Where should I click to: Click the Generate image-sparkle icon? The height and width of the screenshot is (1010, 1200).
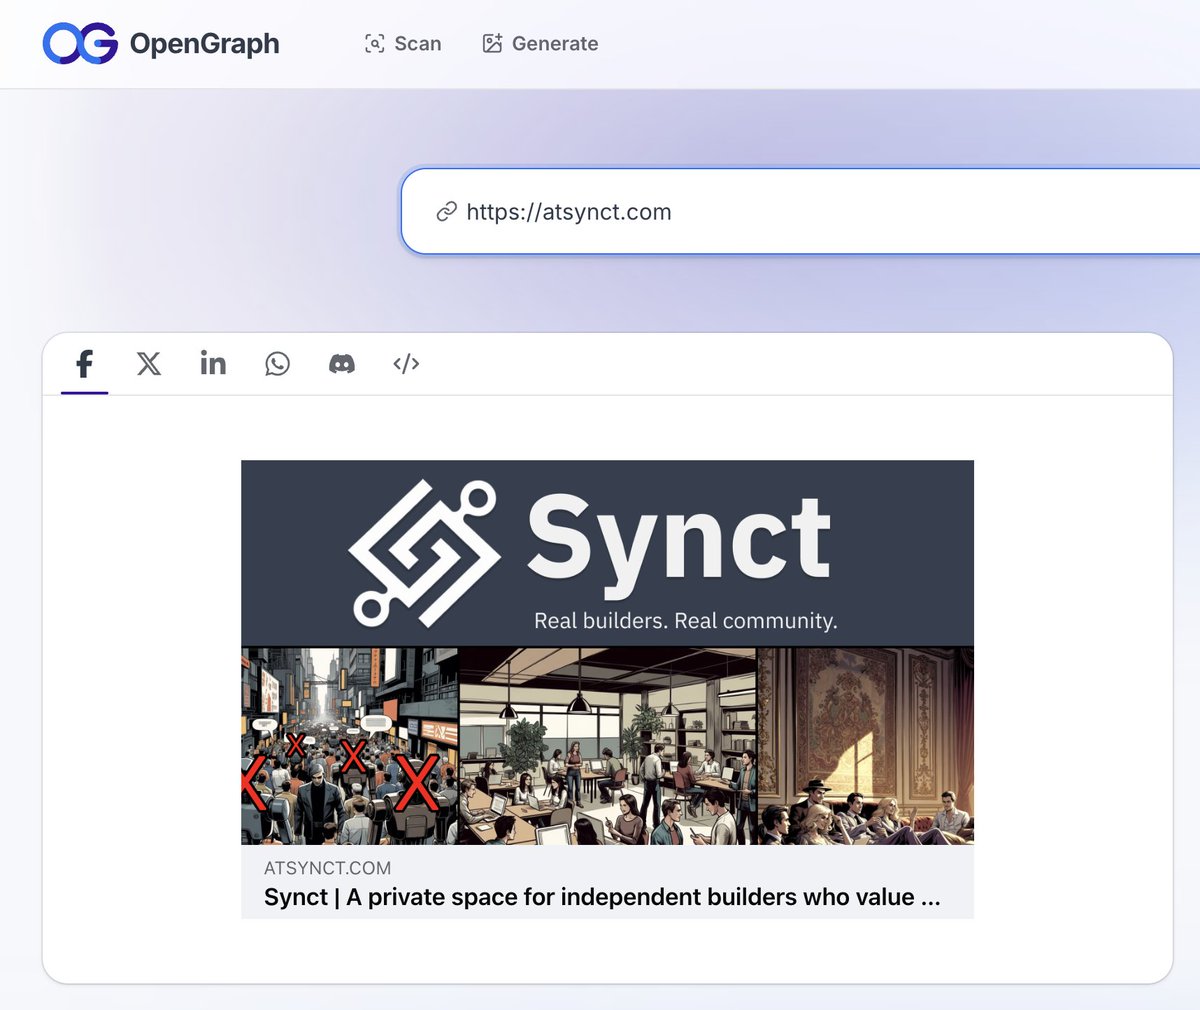point(492,43)
